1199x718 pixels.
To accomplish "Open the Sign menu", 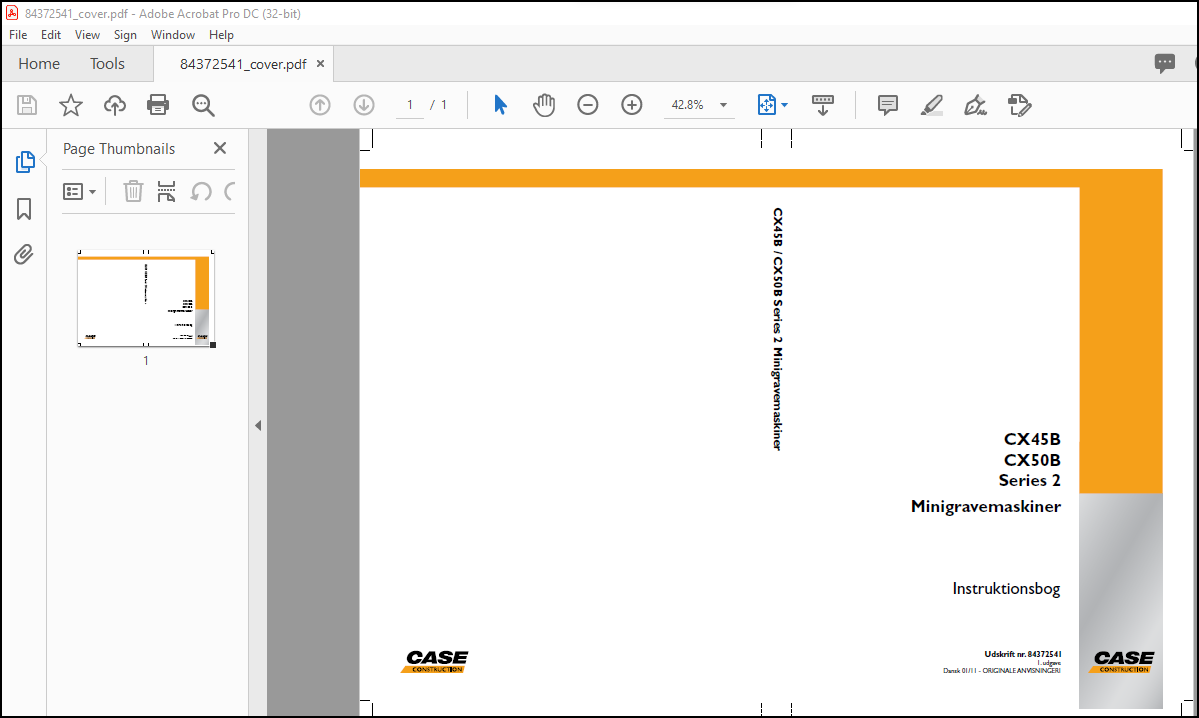I will [x=125, y=35].
